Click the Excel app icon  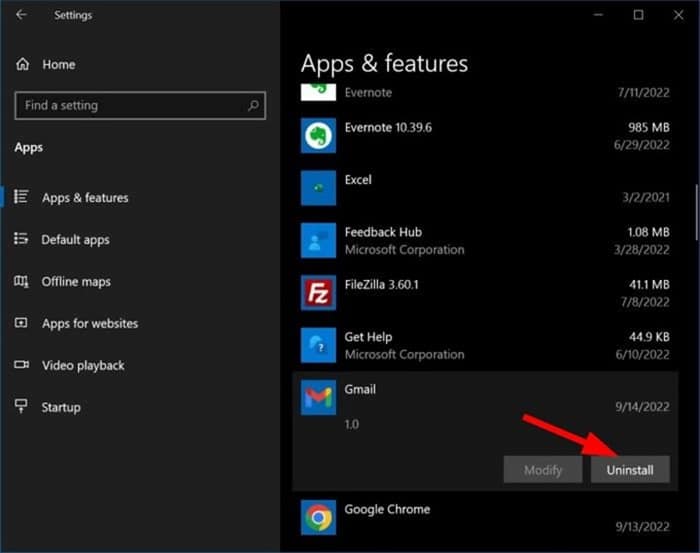(x=318, y=188)
